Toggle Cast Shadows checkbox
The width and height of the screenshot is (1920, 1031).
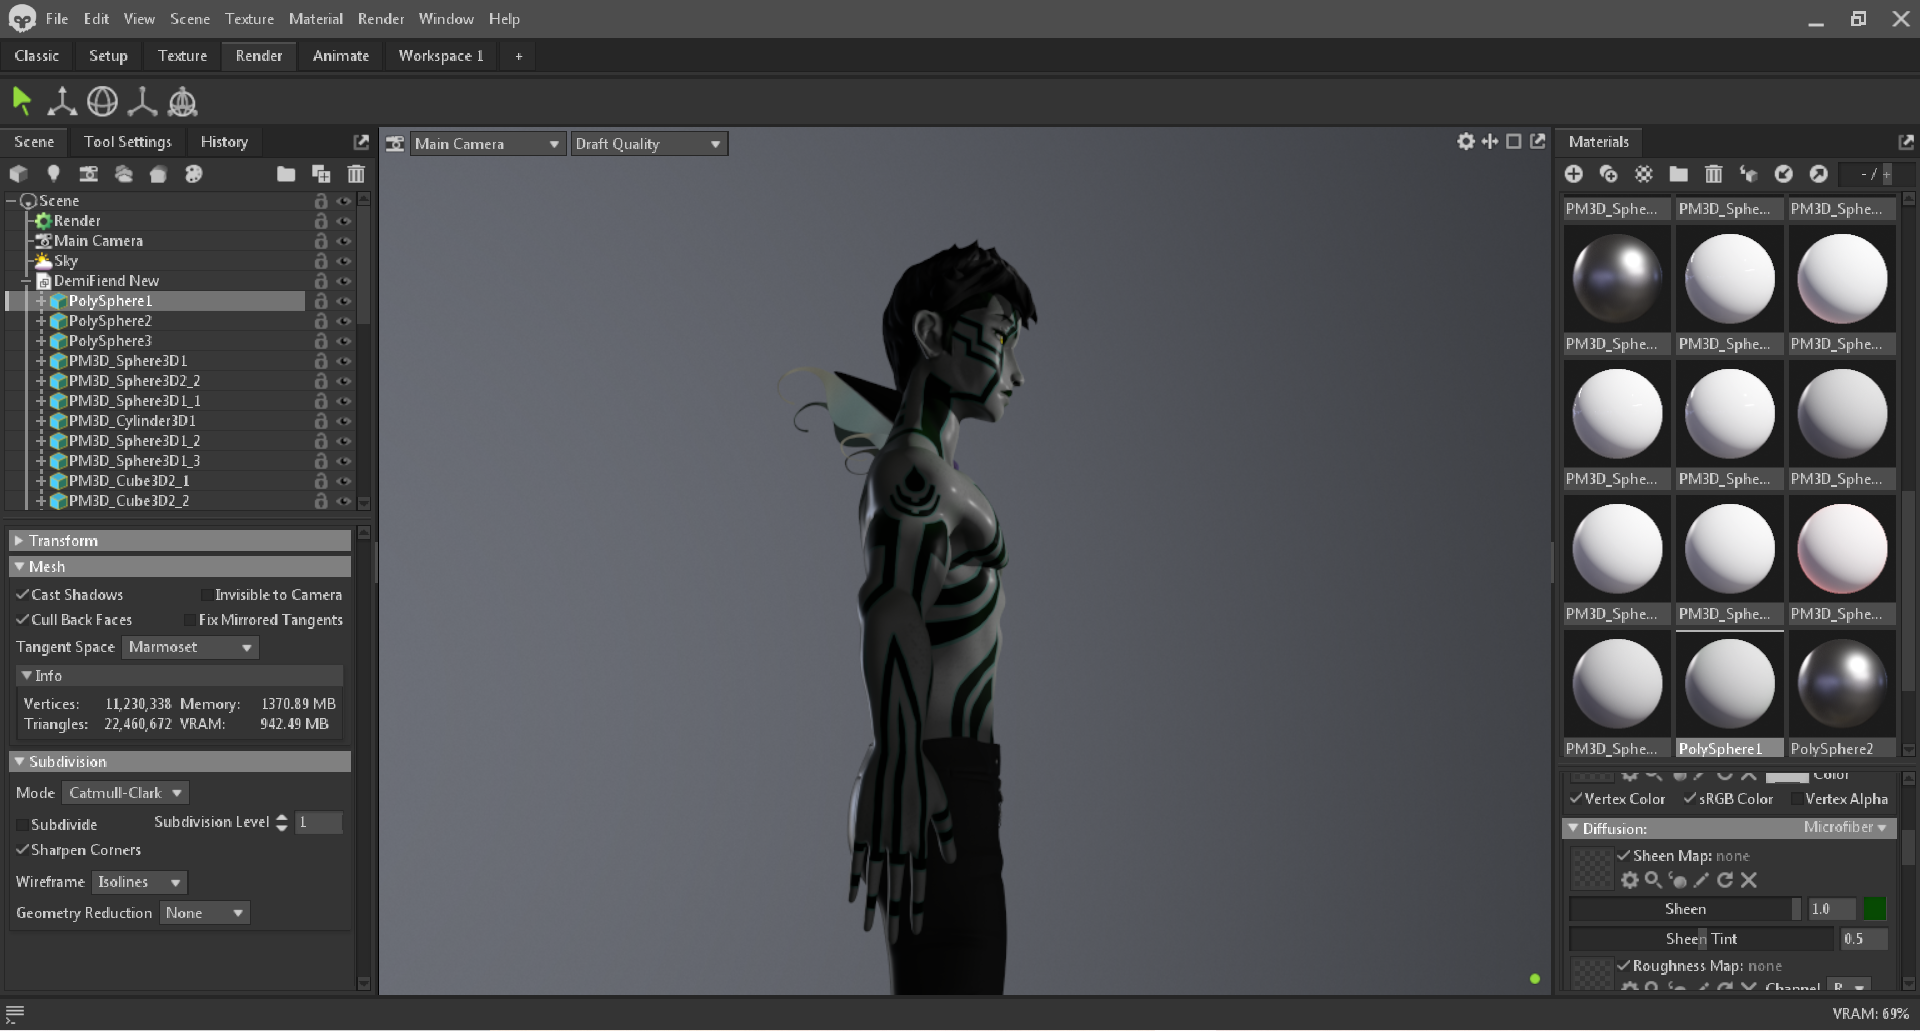click(22, 594)
